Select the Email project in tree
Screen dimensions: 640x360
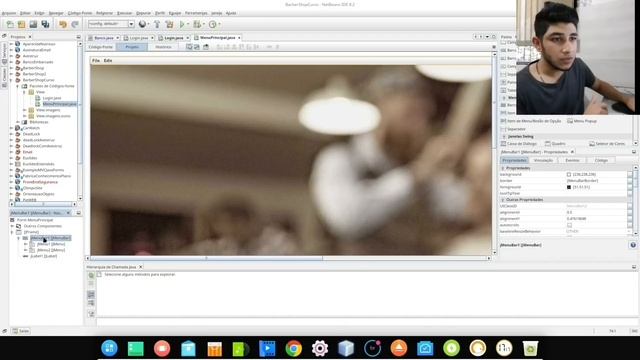[x=27, y=152]
